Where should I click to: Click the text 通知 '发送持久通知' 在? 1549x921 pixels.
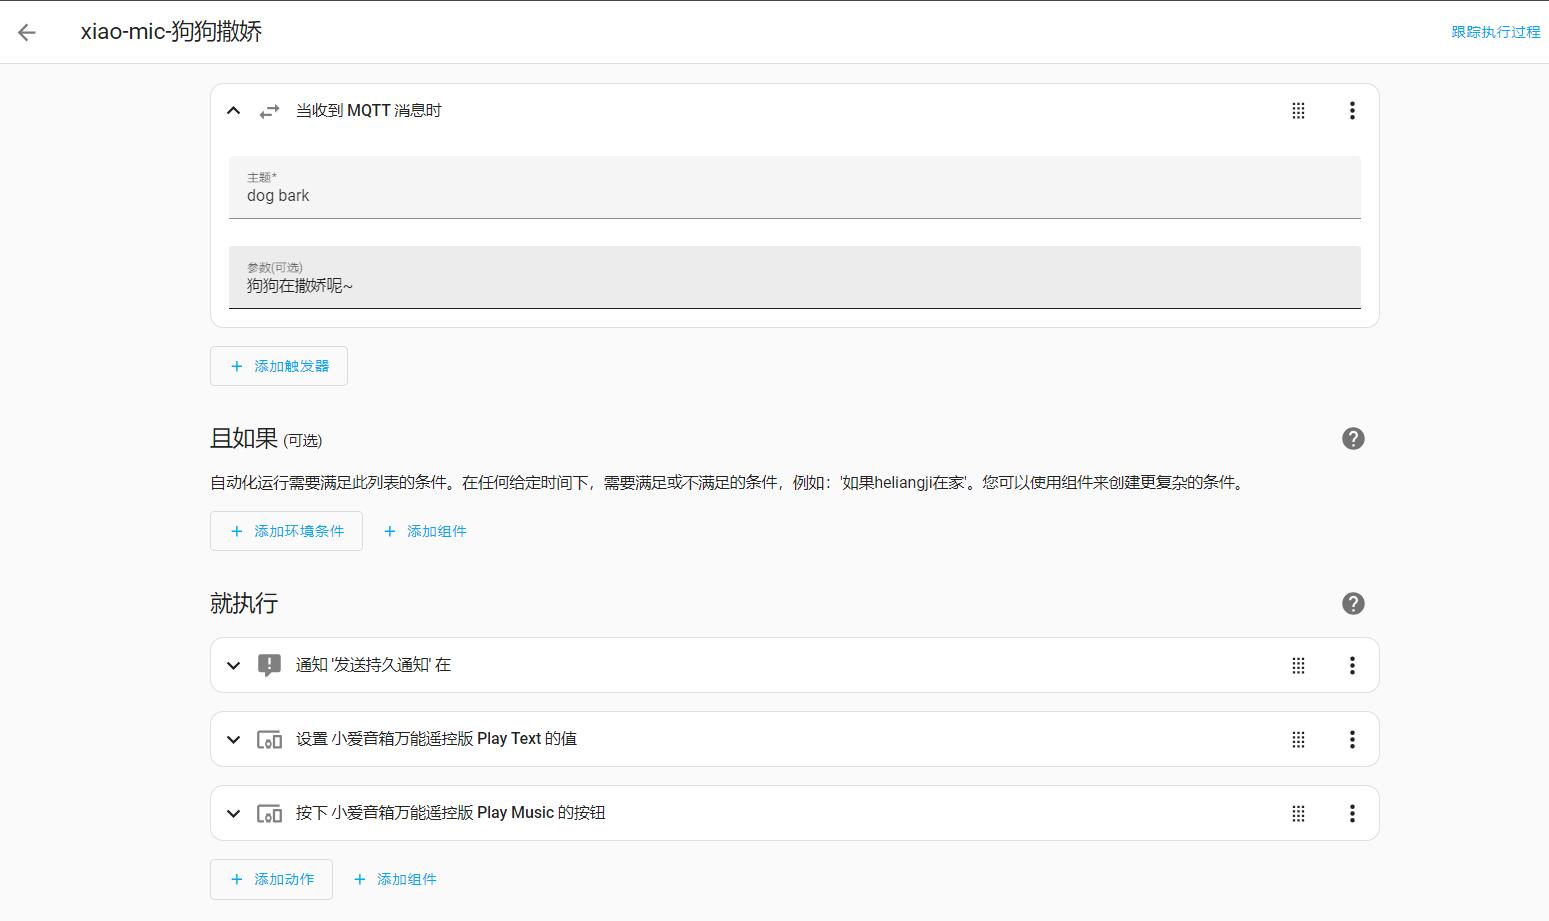click(373, 665)
